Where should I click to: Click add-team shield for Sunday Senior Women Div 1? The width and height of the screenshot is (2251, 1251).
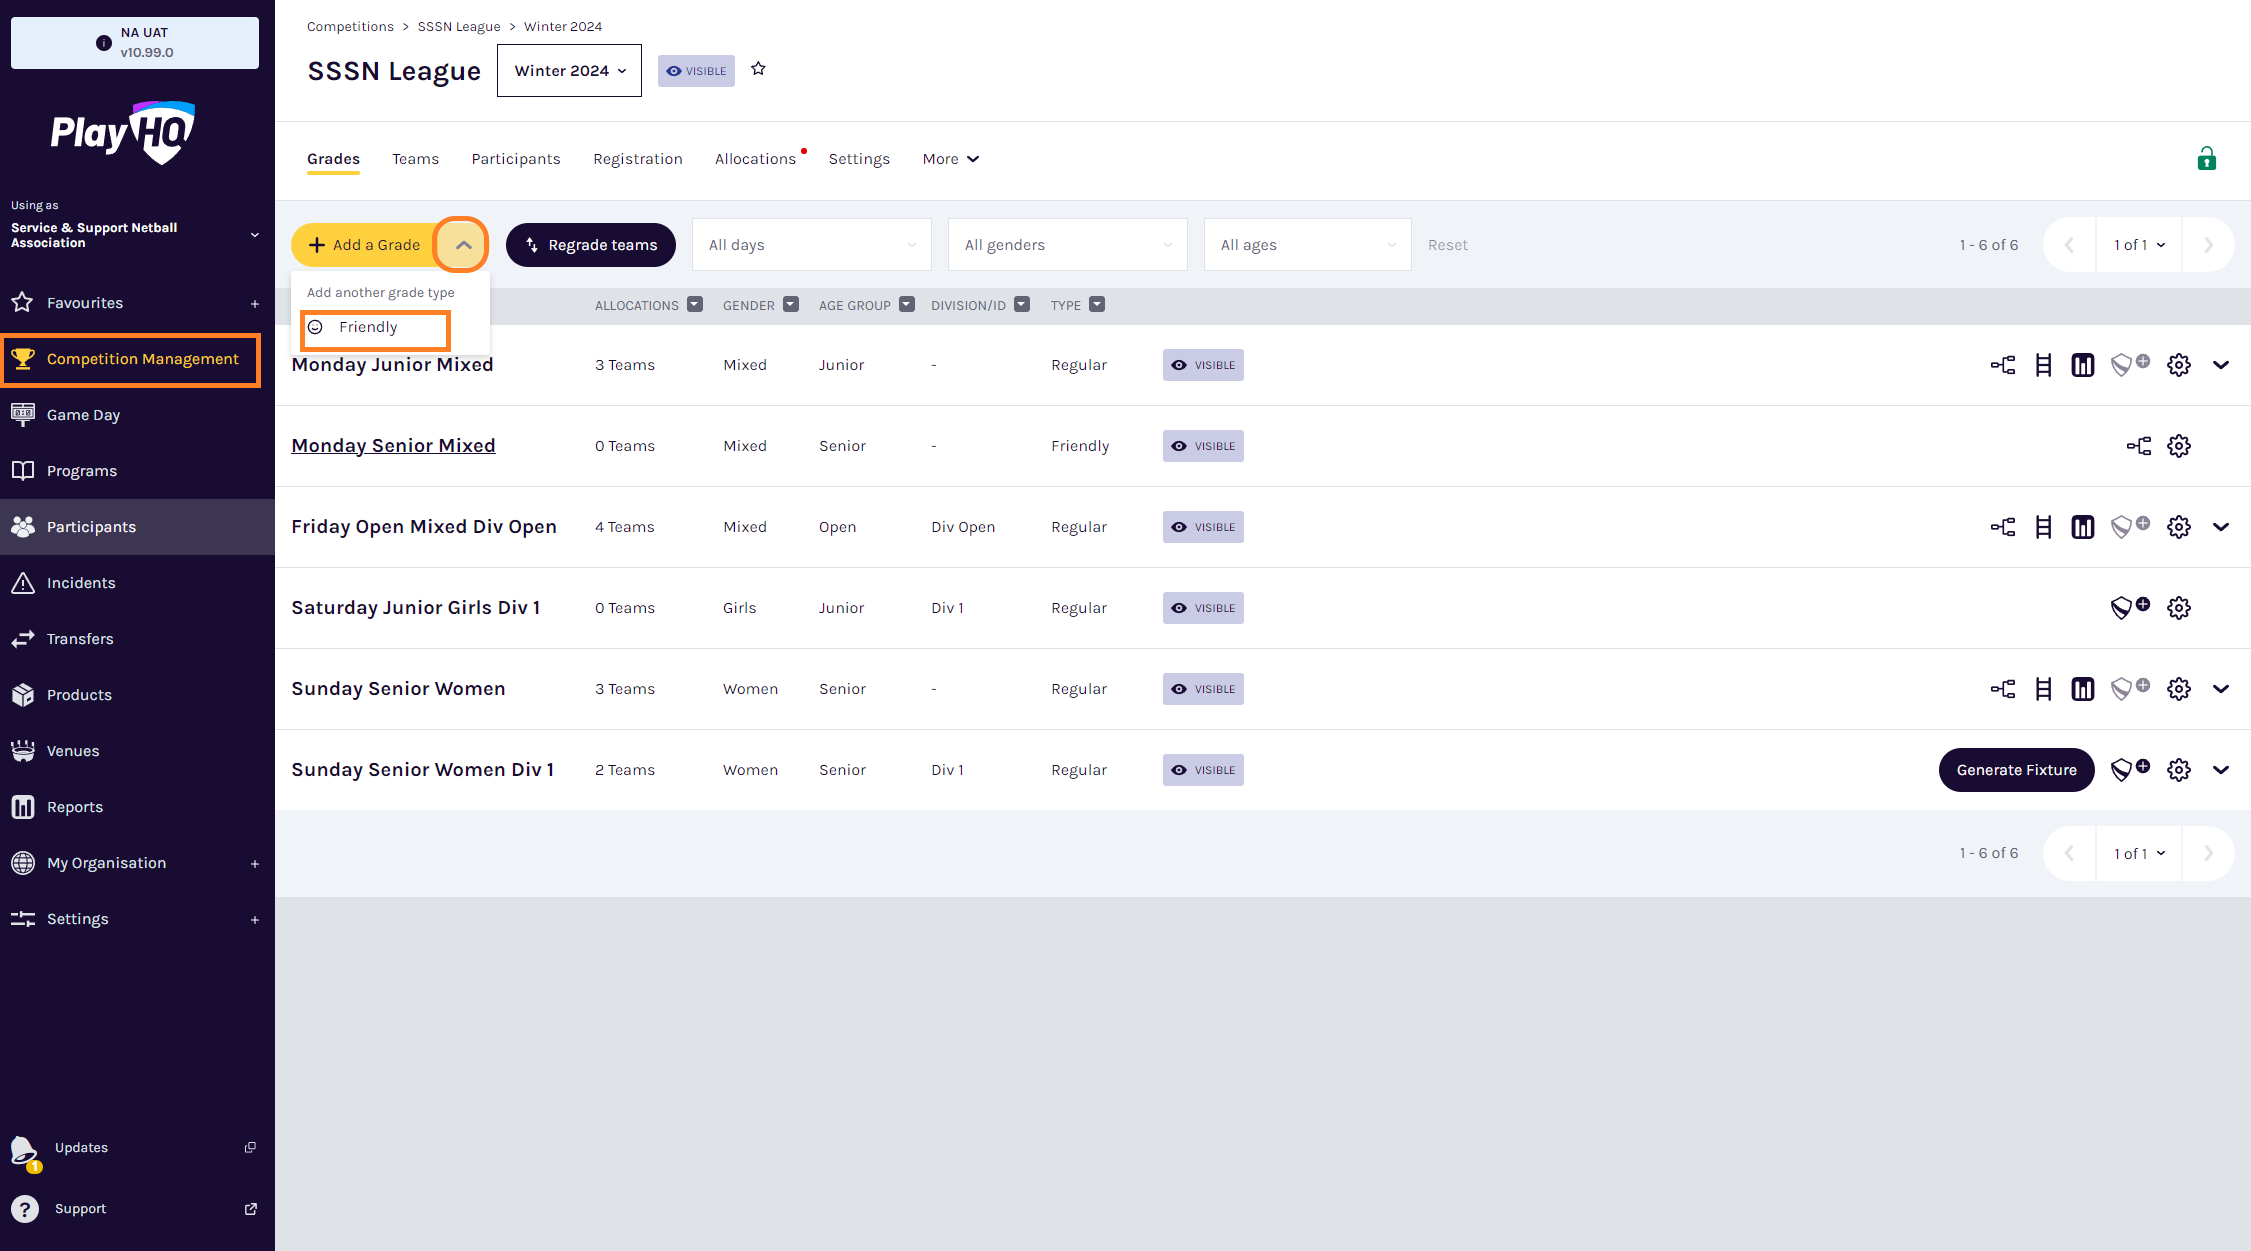point(2130,770)
